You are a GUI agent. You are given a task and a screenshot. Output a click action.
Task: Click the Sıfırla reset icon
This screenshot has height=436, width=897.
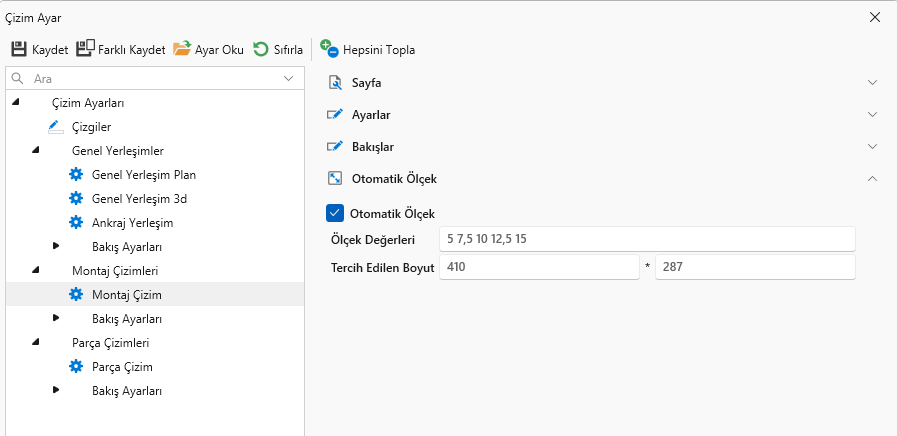(261, 48)
